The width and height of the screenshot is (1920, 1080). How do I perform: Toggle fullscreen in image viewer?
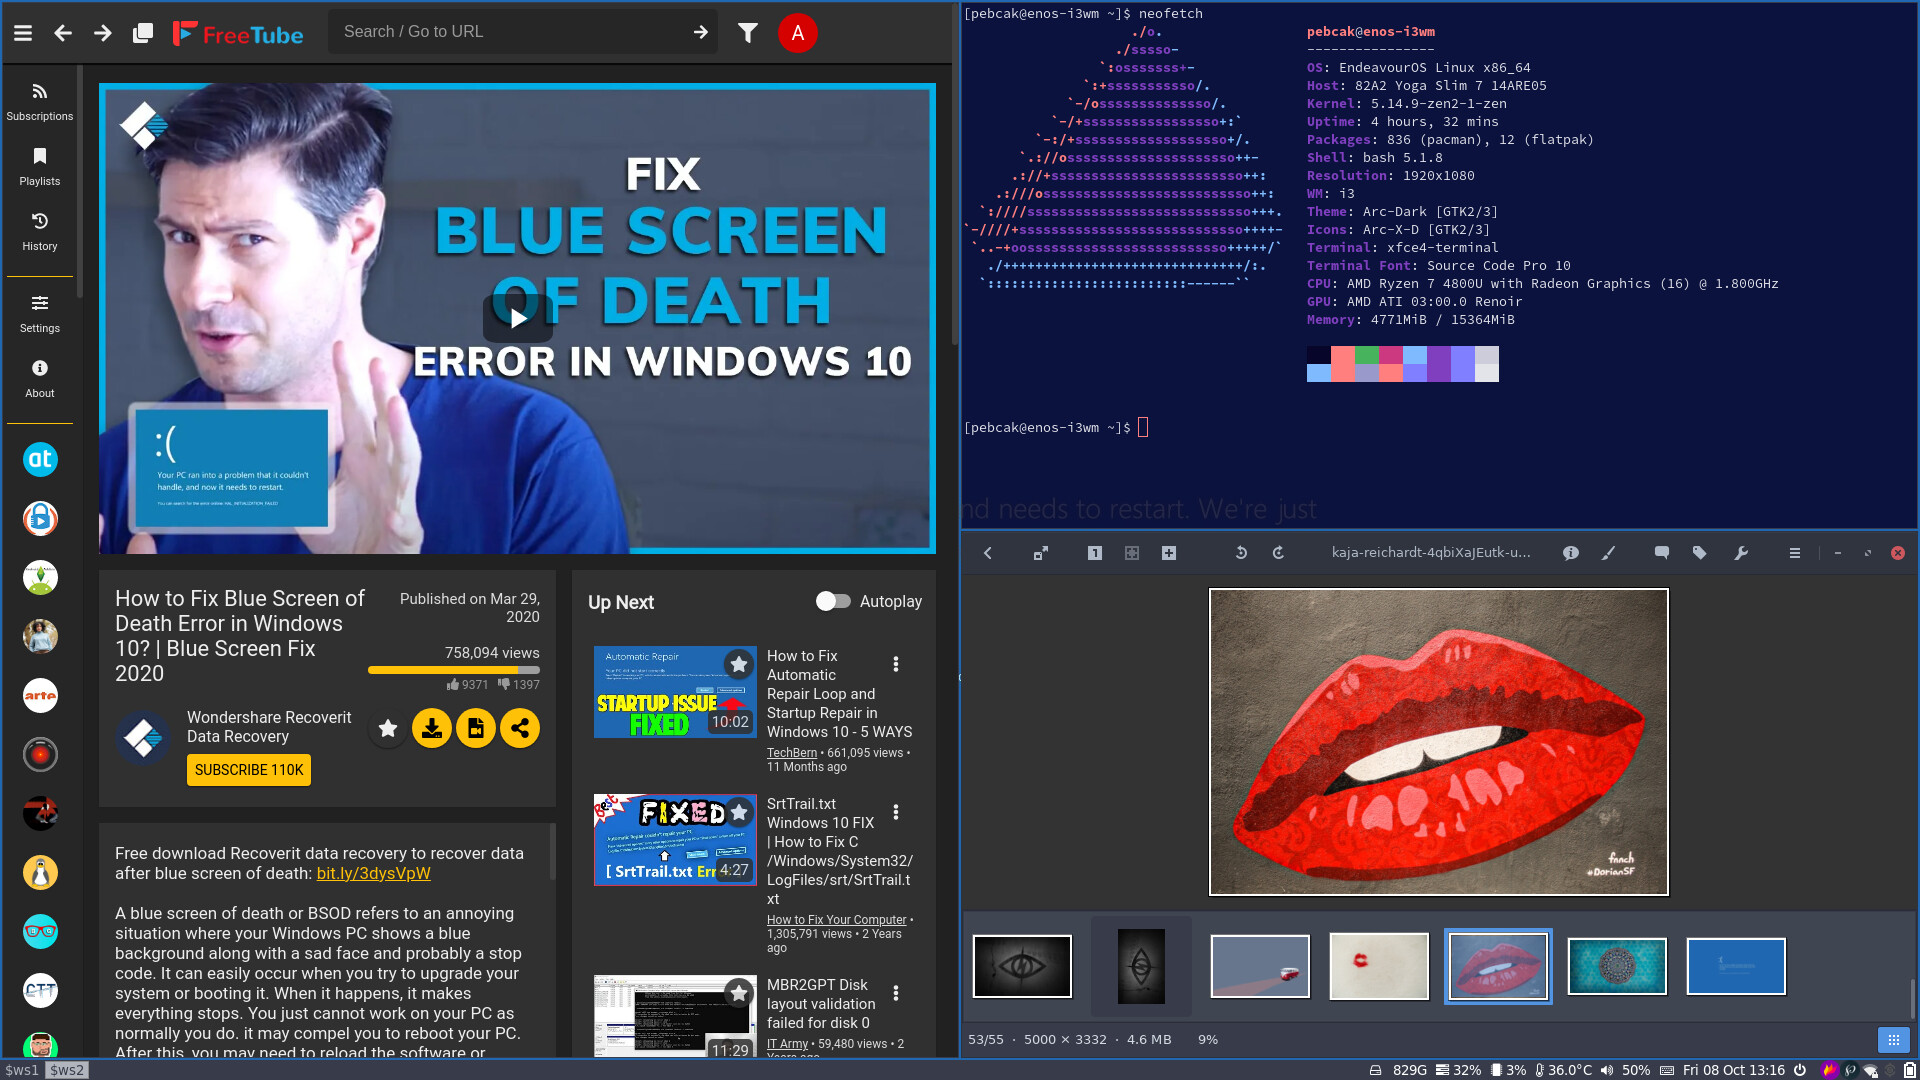[x=1041, y=553]
